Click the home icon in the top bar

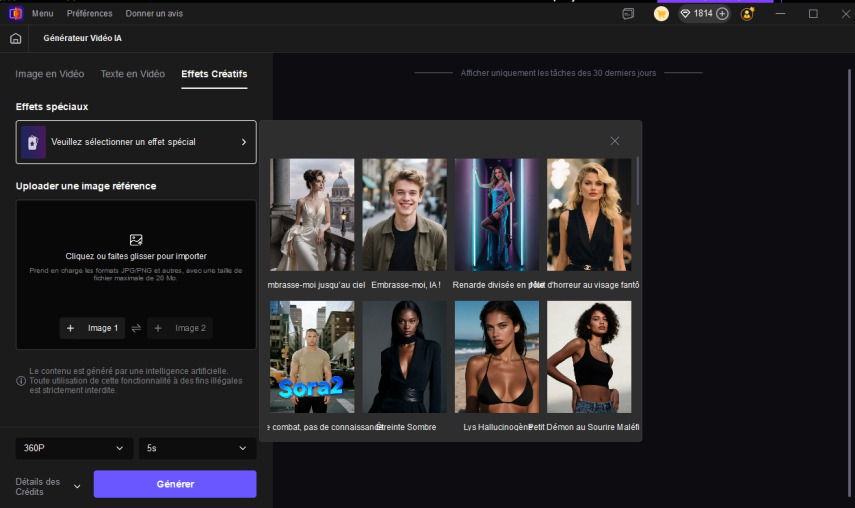coord(15,38)
